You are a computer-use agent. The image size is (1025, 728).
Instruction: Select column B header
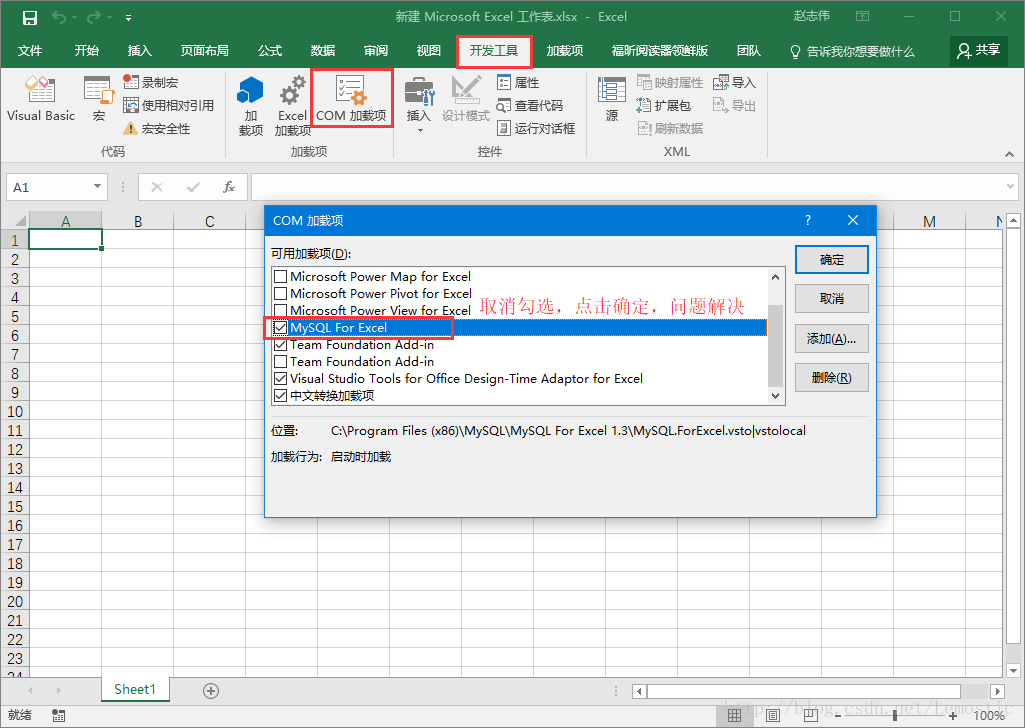click(x=138, y=221)
